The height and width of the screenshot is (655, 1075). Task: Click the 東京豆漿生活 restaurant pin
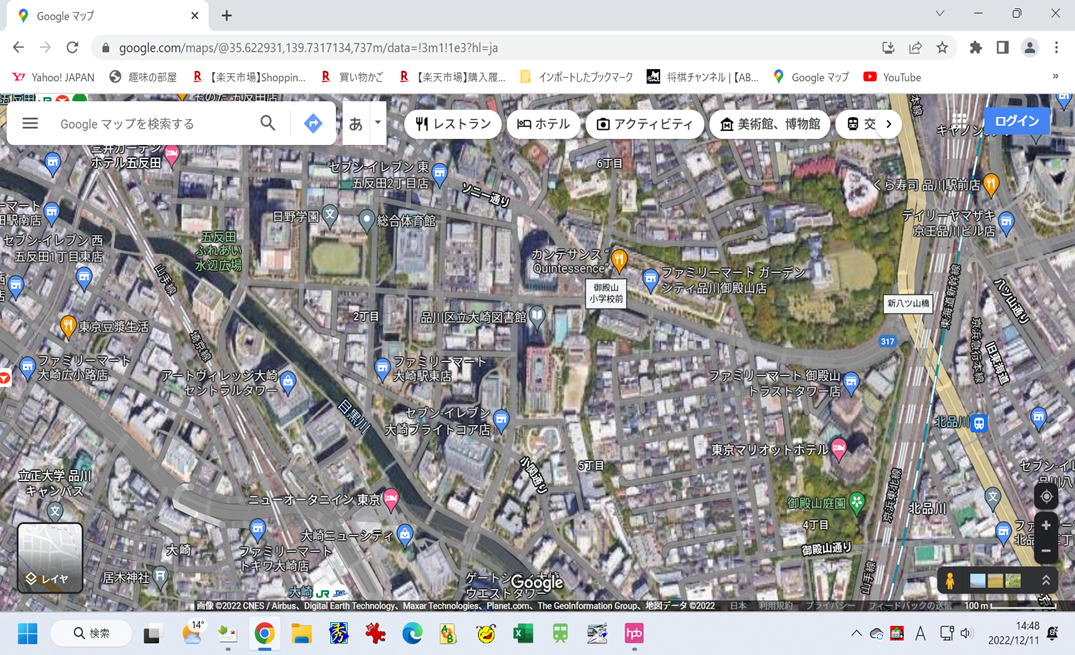click(x=67, y=326)
